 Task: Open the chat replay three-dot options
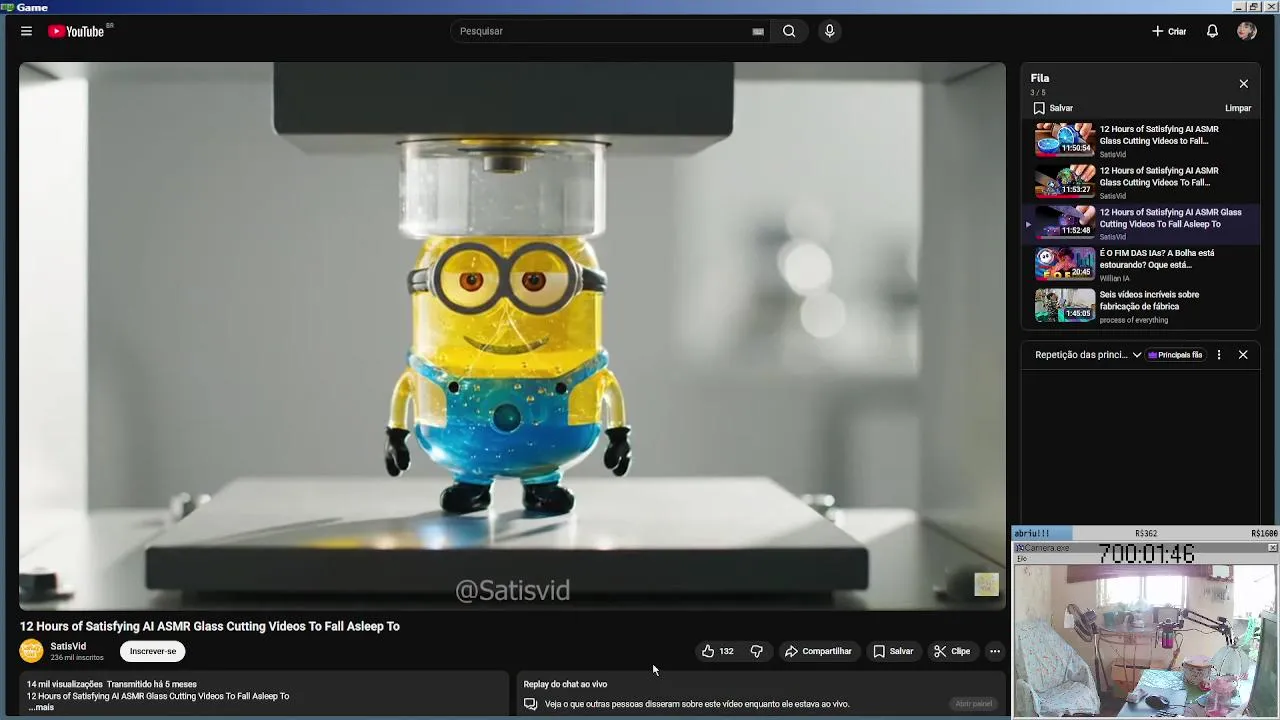1218,355
